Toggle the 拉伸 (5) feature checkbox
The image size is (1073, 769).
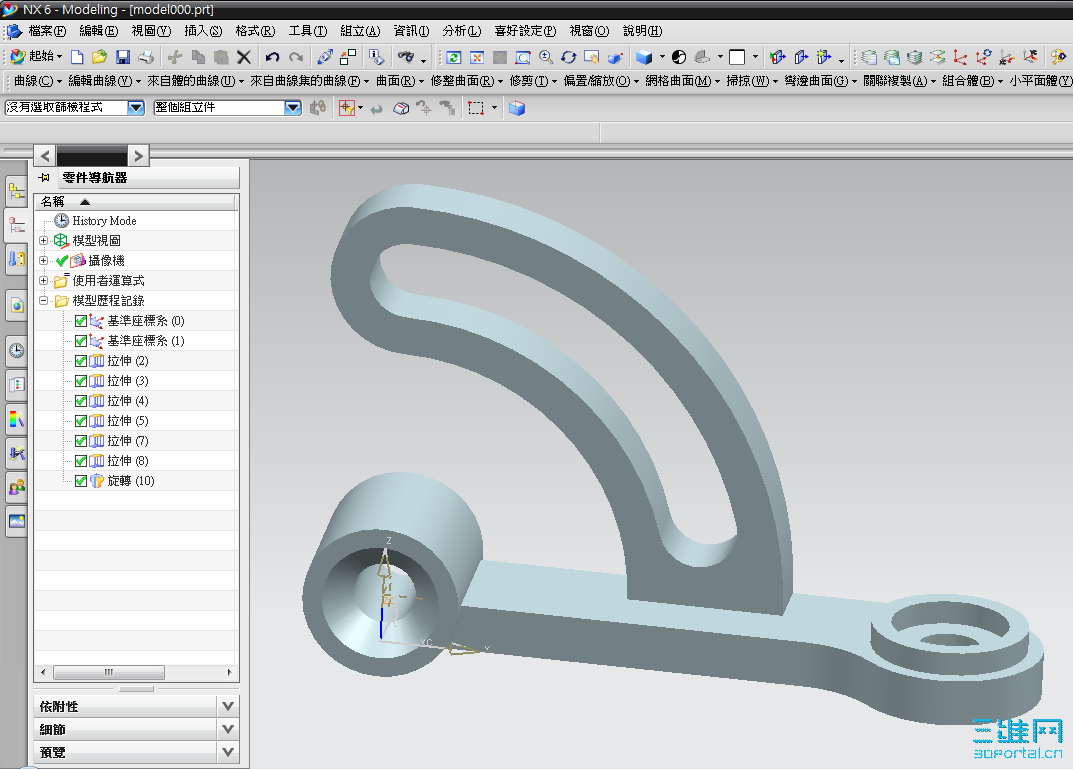coord(81,421)
